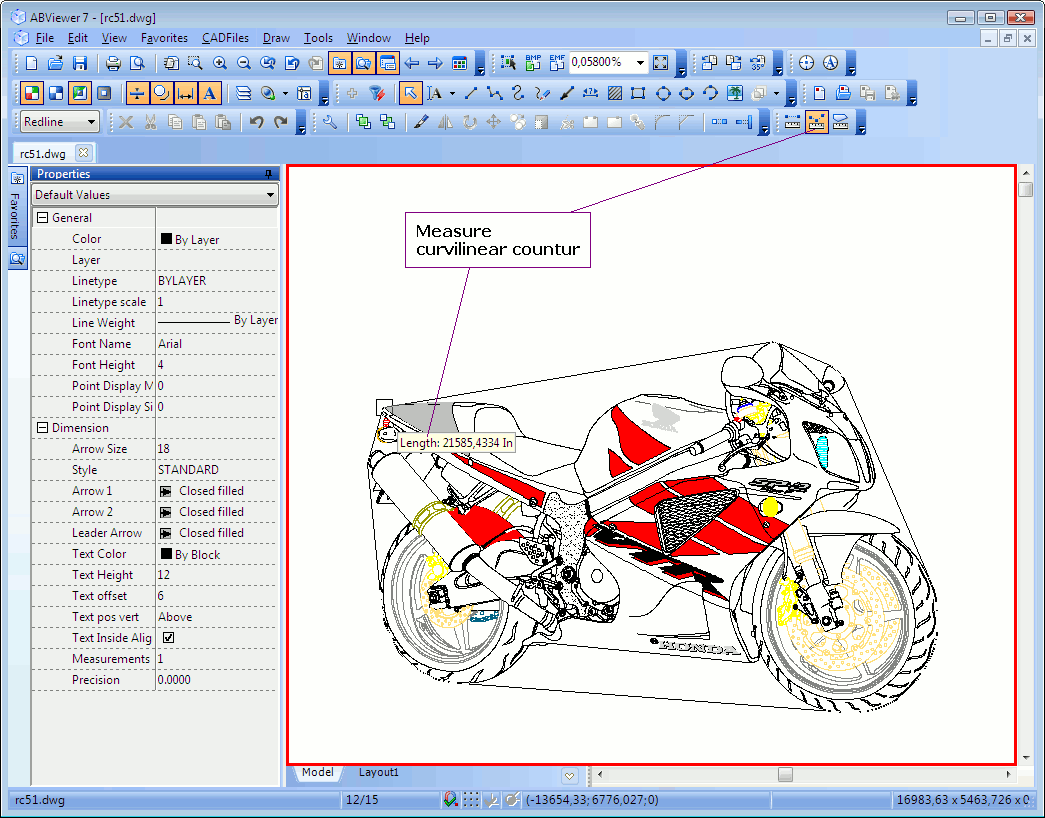
Task: Toggle the colored squares drawing mode button
Action: (x=32, y=93)
